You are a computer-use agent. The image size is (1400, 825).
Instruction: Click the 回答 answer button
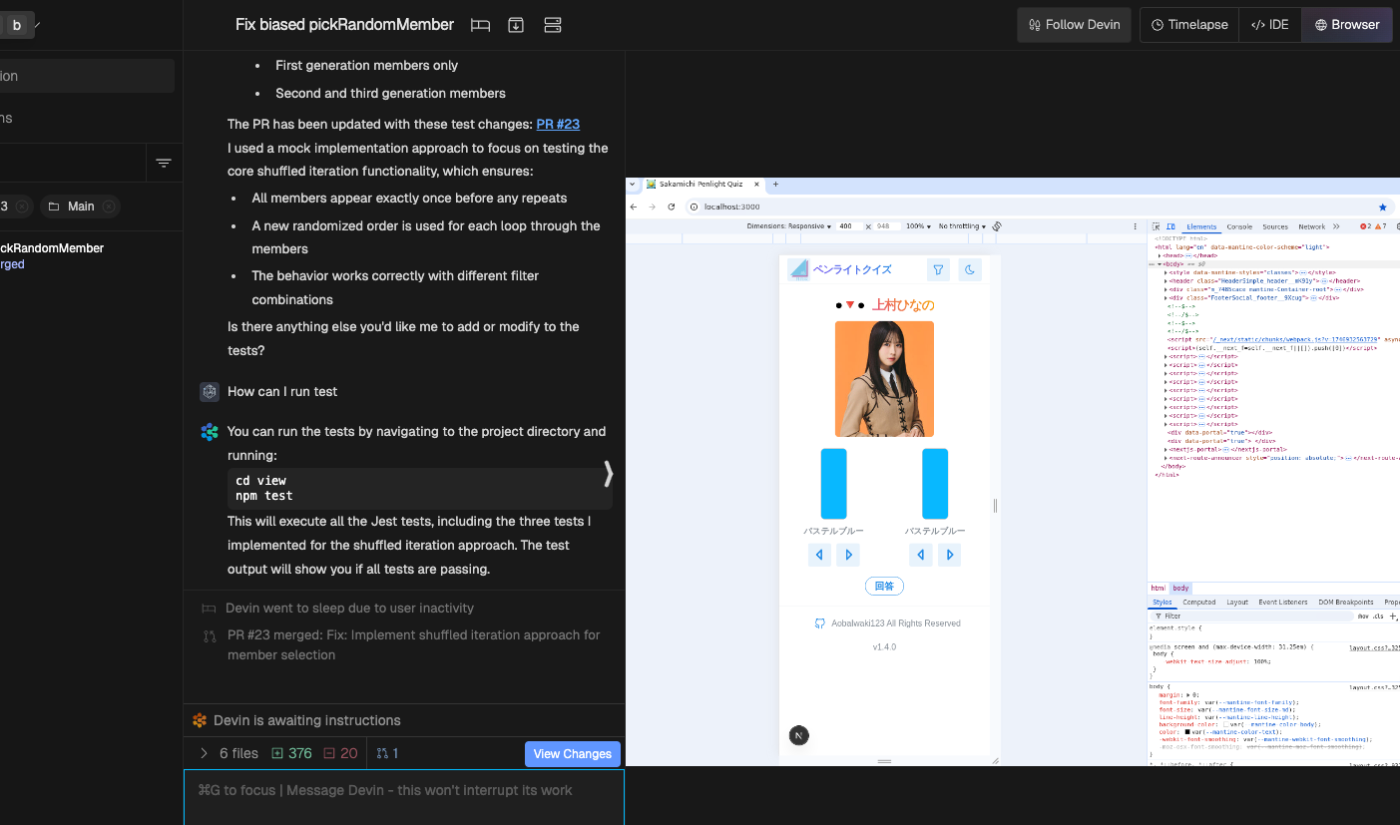(x=884, y=586)
